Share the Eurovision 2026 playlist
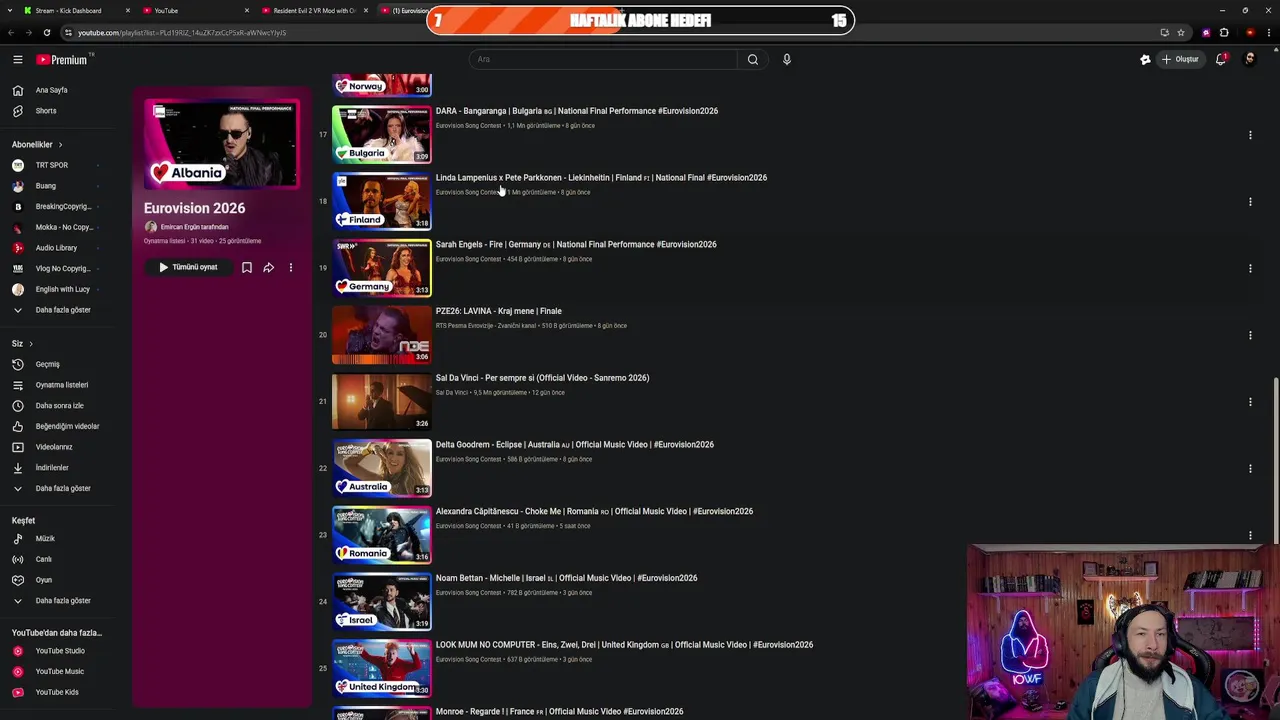The image size is (1280, 720). point(268,267)
